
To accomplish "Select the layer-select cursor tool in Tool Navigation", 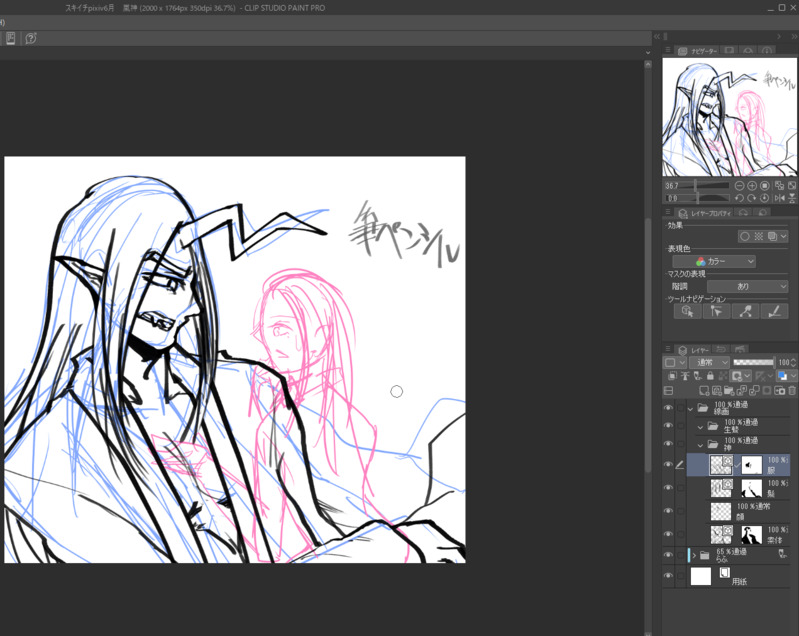I will click(x=716, y=311).
